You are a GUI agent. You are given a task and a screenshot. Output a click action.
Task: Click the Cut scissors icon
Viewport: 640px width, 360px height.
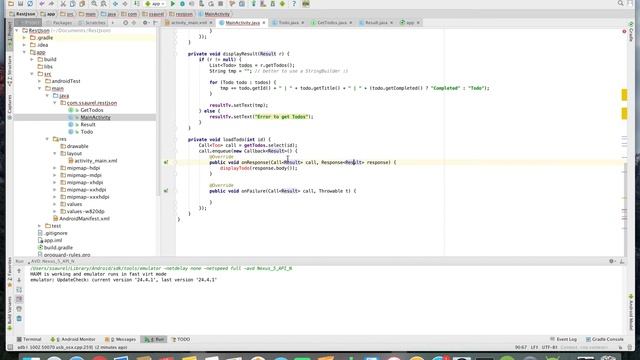click(x=63, y=4)
